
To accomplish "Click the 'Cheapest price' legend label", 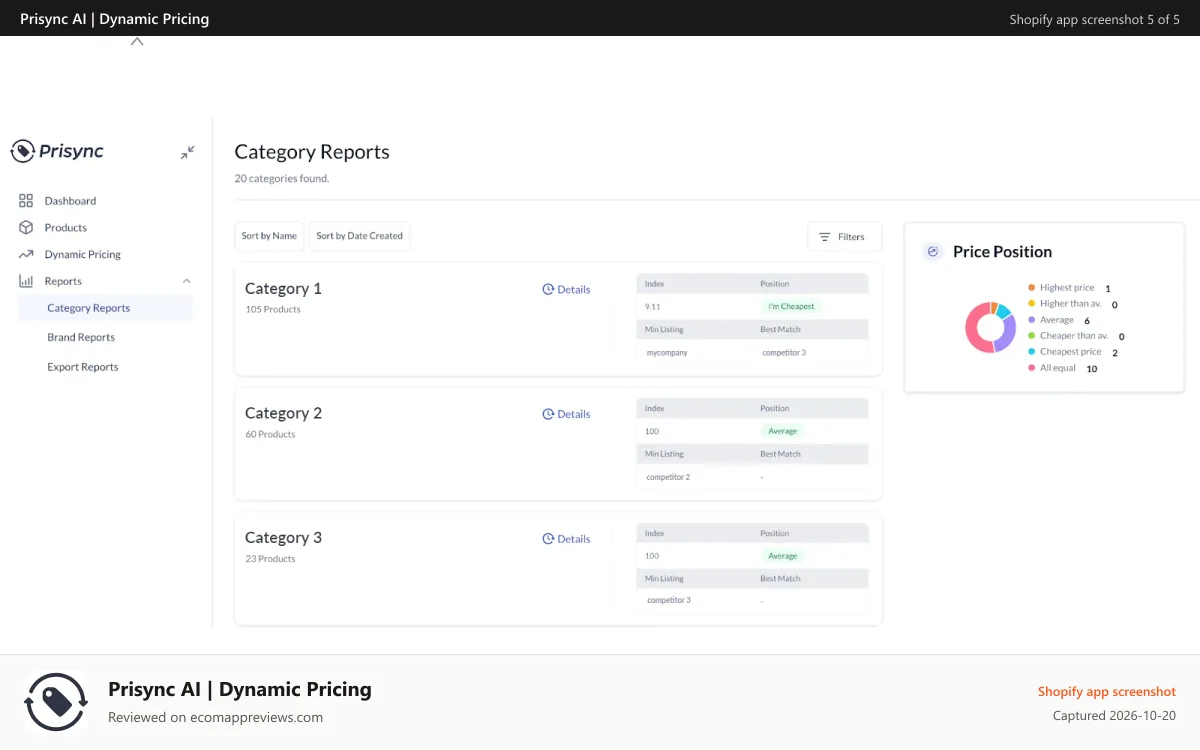I will [1071, 352].
